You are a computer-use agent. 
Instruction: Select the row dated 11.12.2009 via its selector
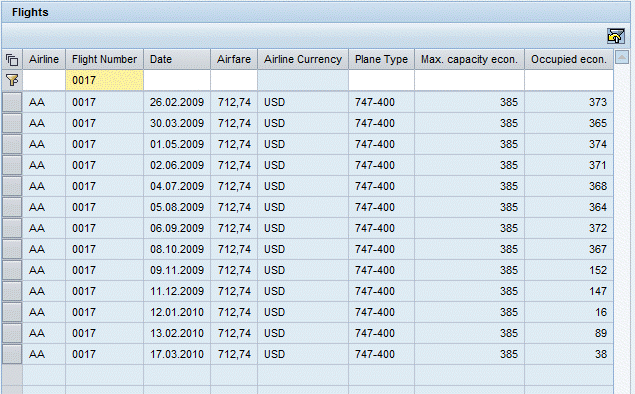click(12, 291)
